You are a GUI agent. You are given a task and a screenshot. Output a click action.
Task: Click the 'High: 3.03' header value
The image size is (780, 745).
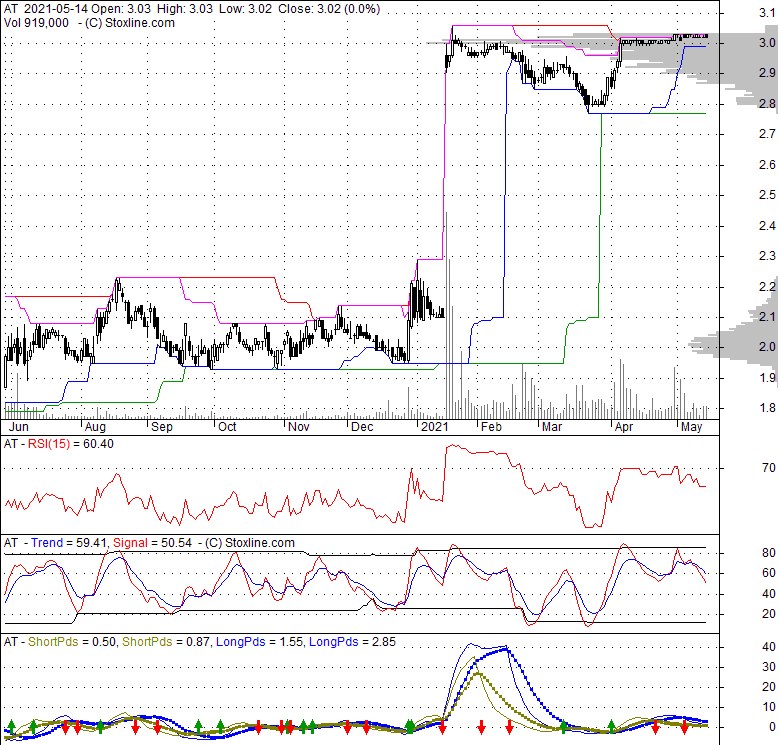click(185, 9)
